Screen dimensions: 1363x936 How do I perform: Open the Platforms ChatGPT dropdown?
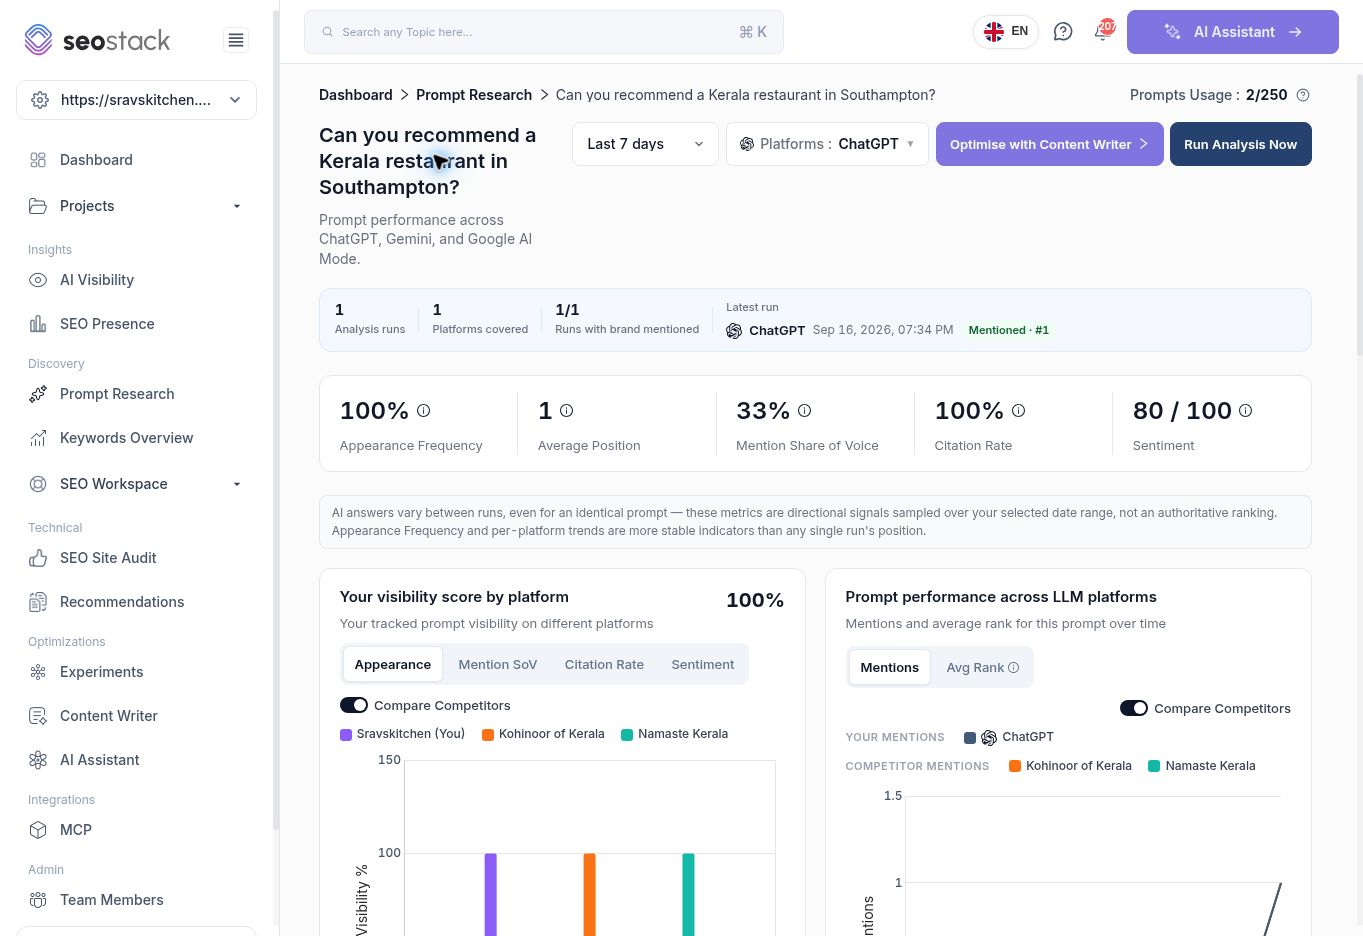(x=827, y=144)
